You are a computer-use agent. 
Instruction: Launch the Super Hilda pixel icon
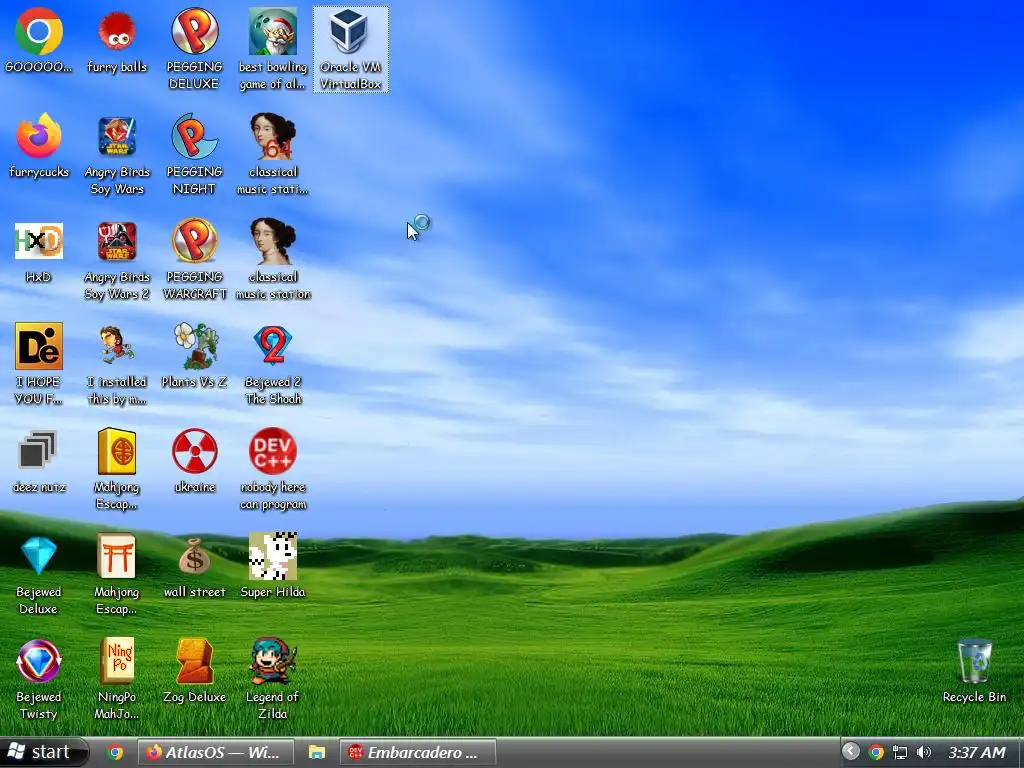pyautogui.click(x=272, y=556)
